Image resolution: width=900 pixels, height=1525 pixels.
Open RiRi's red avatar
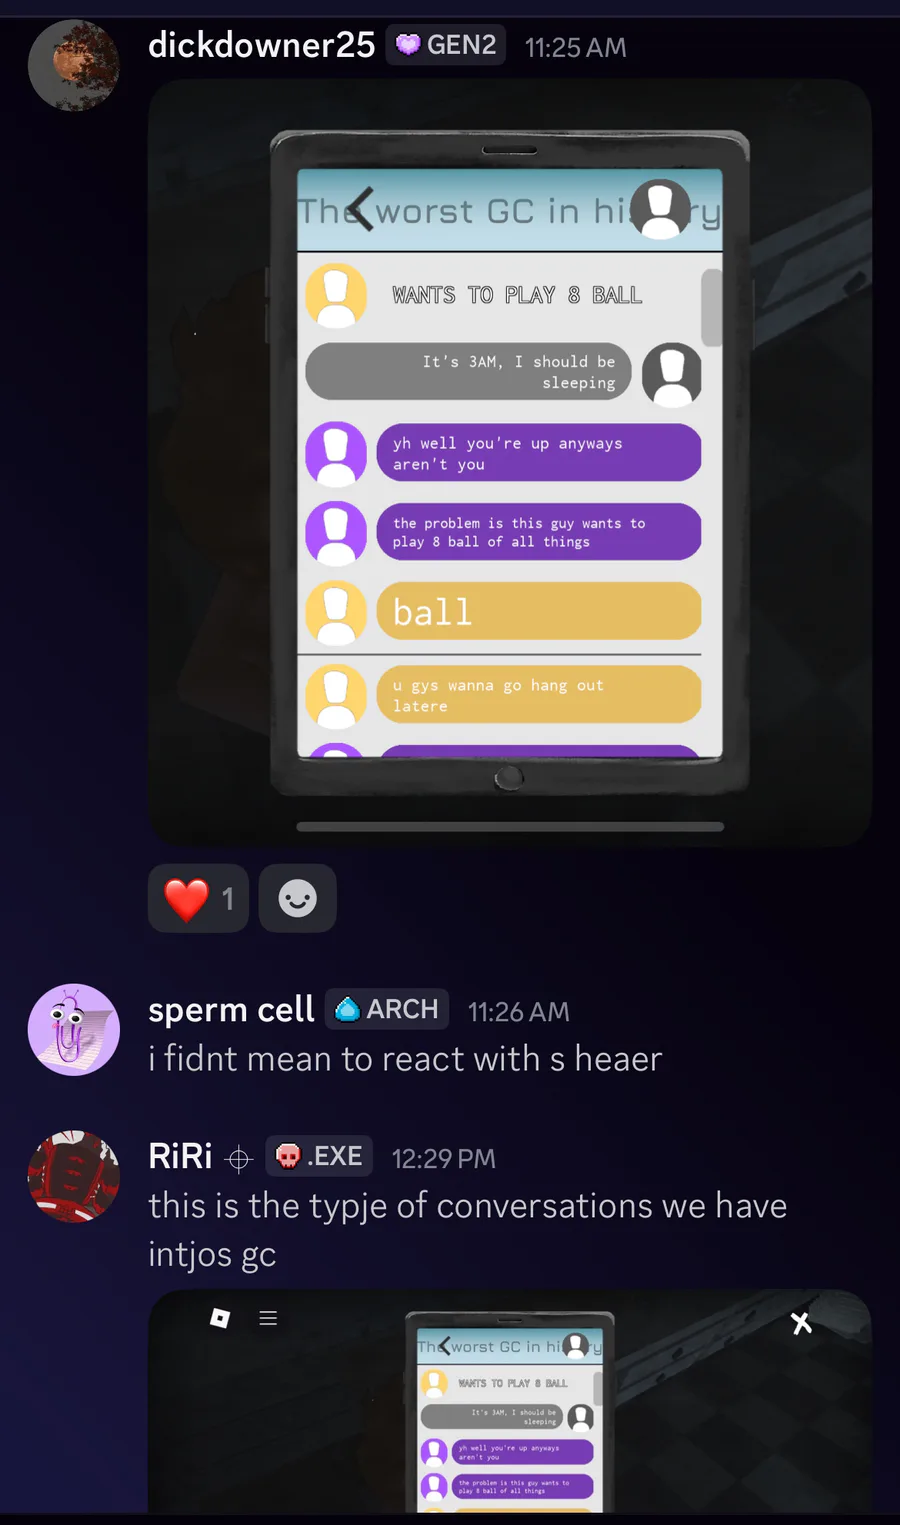tap(73, 1177)
